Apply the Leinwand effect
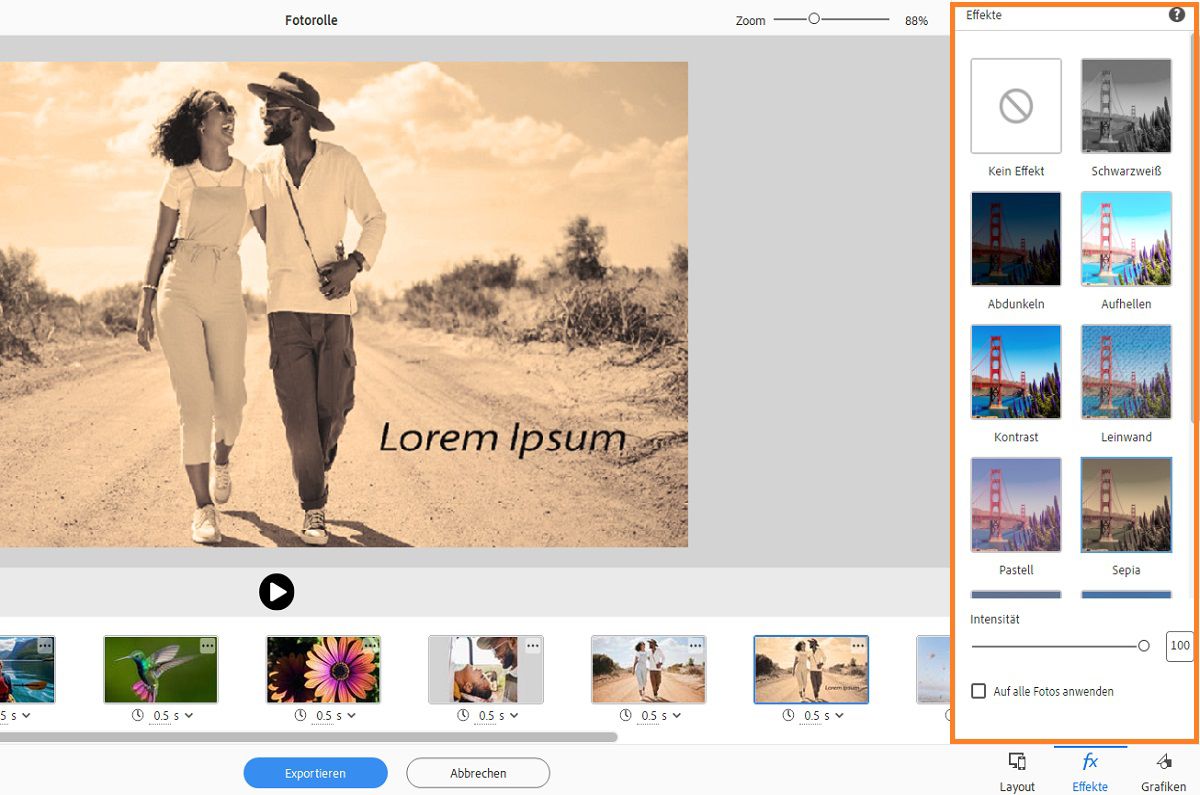This screenshot has height=795, width=1200. pos(1126,372)
